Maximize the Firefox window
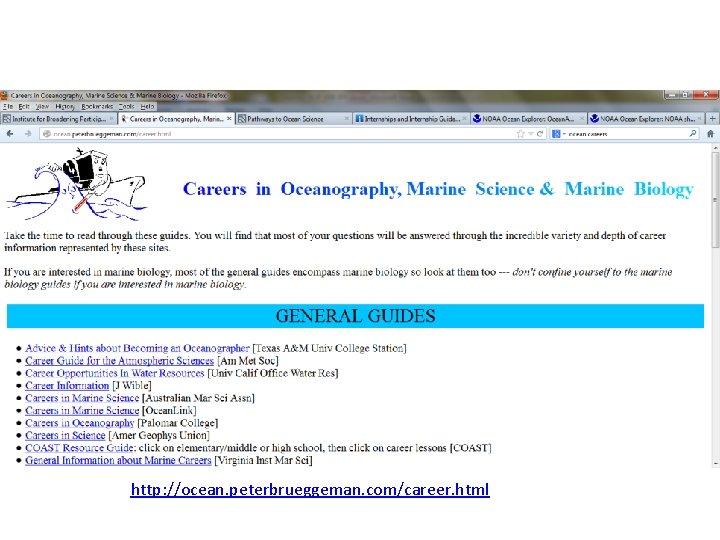720x540 pixels. (686, 95)
